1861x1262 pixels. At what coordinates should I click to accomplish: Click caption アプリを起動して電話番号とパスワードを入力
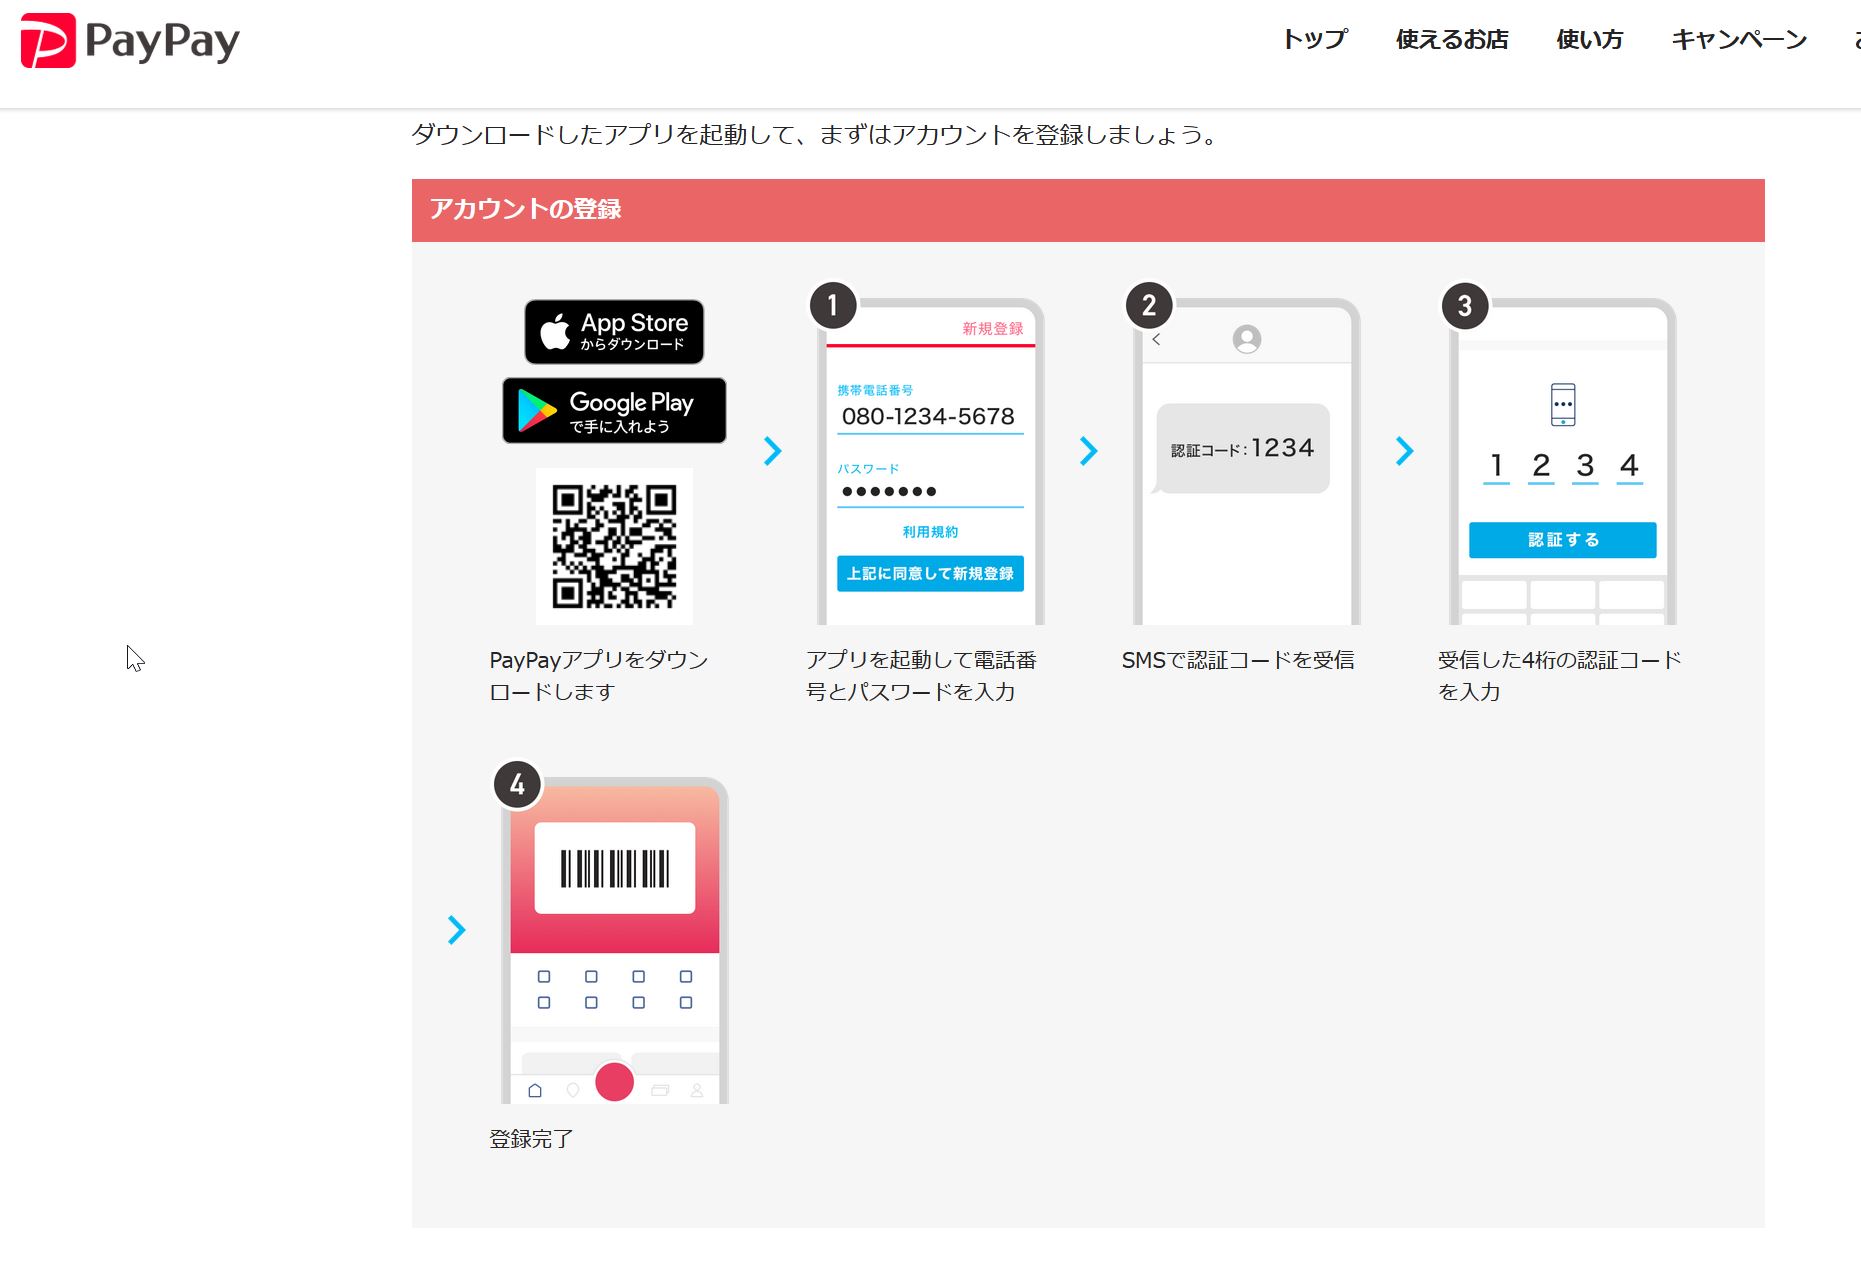[x=921, y=676]
